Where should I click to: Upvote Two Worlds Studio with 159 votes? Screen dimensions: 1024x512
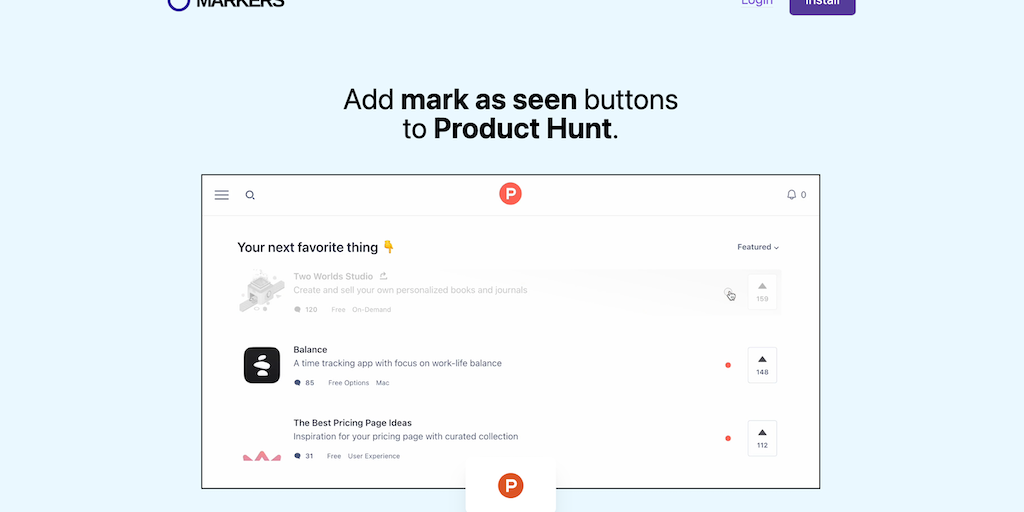[762, 292]
